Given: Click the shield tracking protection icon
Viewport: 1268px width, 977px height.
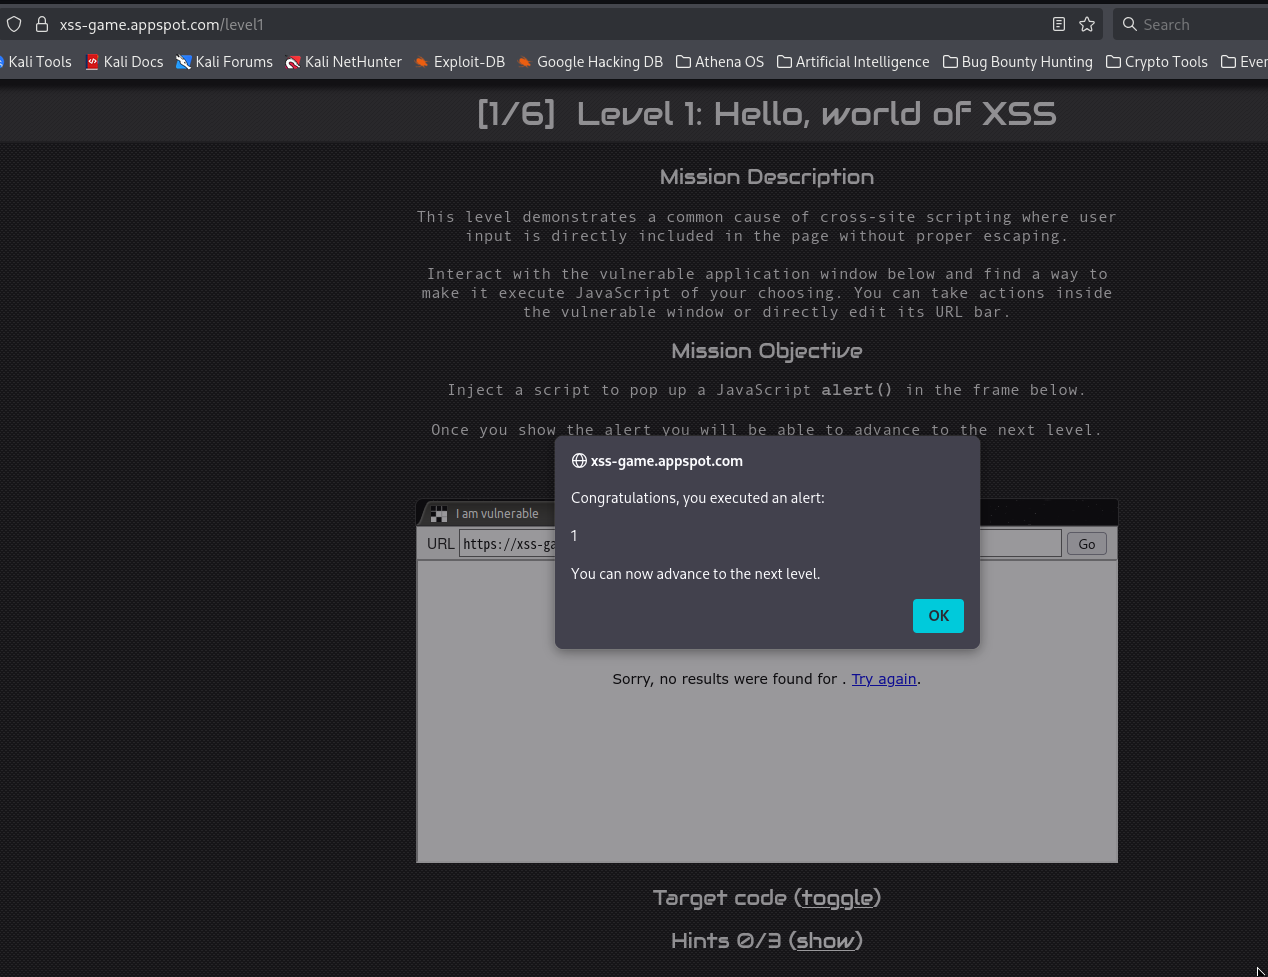Looking at the screenshot, I should [x=14, y=24].
